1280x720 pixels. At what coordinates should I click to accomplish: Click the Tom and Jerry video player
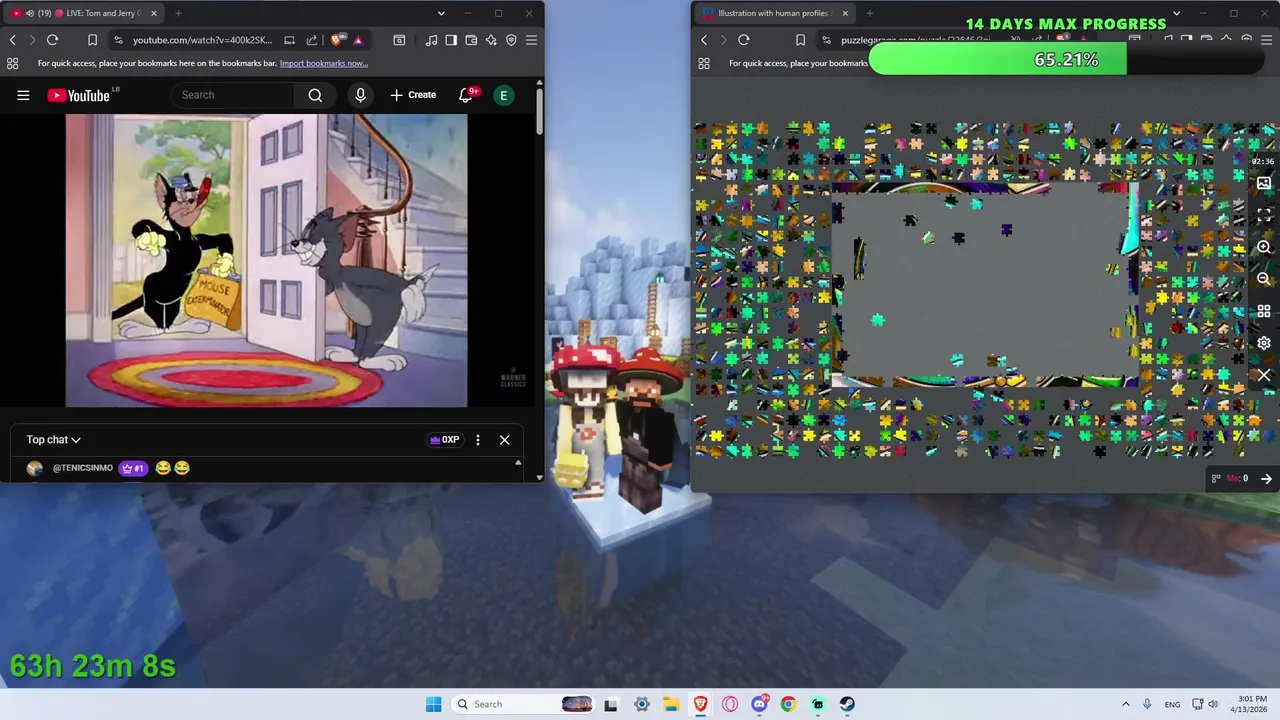click(x=266, y=260)
